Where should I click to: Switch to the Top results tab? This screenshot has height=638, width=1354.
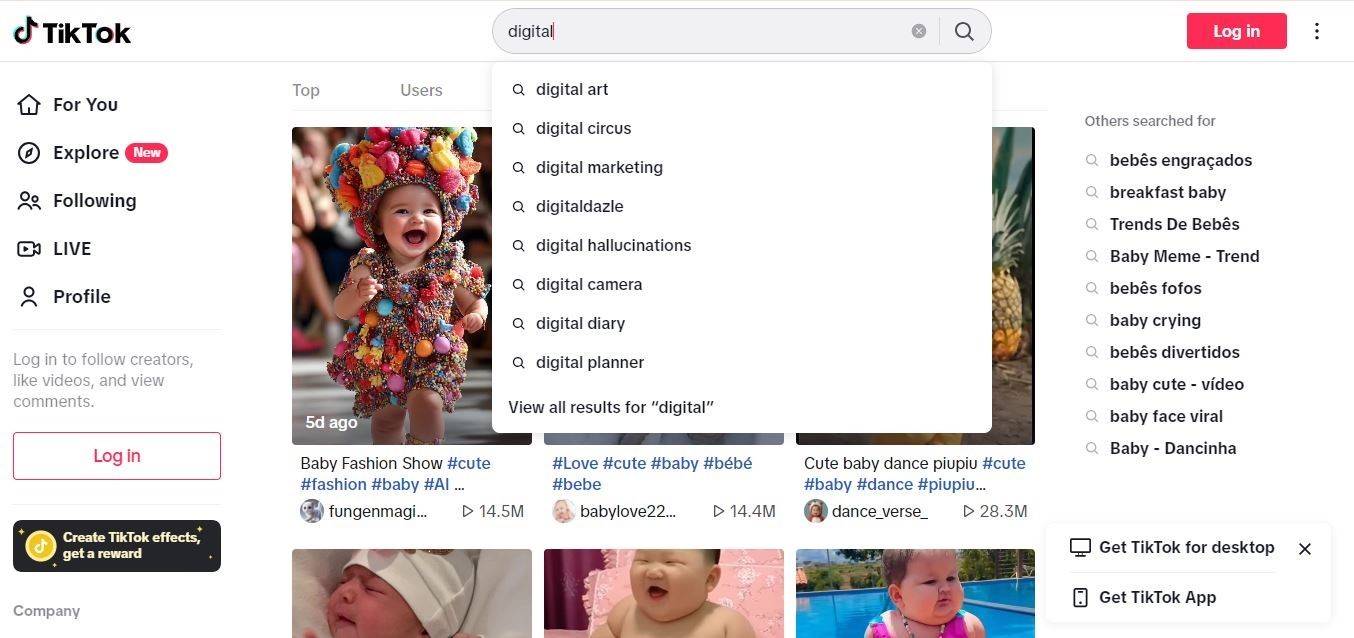coord(306,91)
